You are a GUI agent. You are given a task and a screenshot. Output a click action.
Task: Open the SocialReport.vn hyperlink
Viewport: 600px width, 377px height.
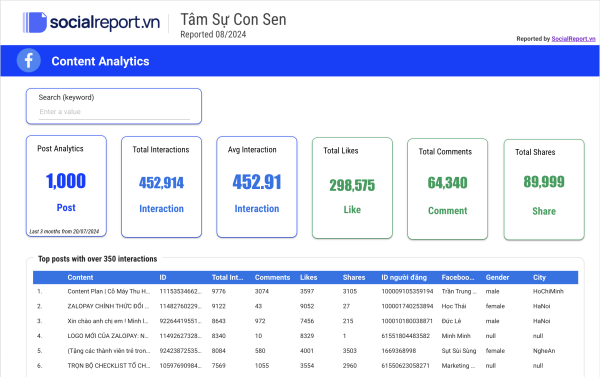pyautogui.click(x=573, y=39)
